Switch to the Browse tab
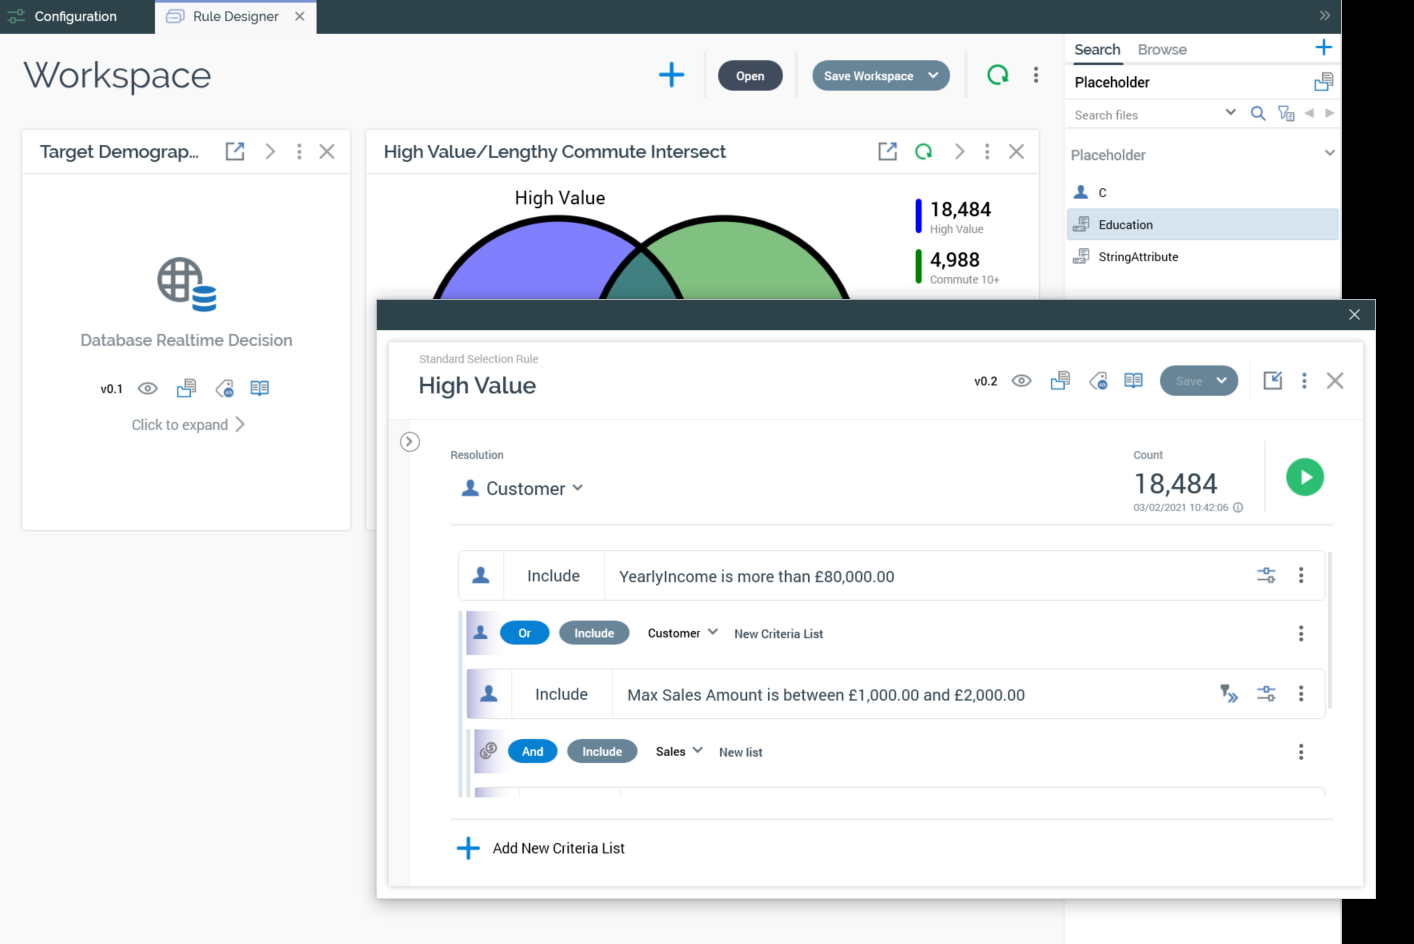This screenshot has height=944, width=1414. click(x=1161, y=49)
